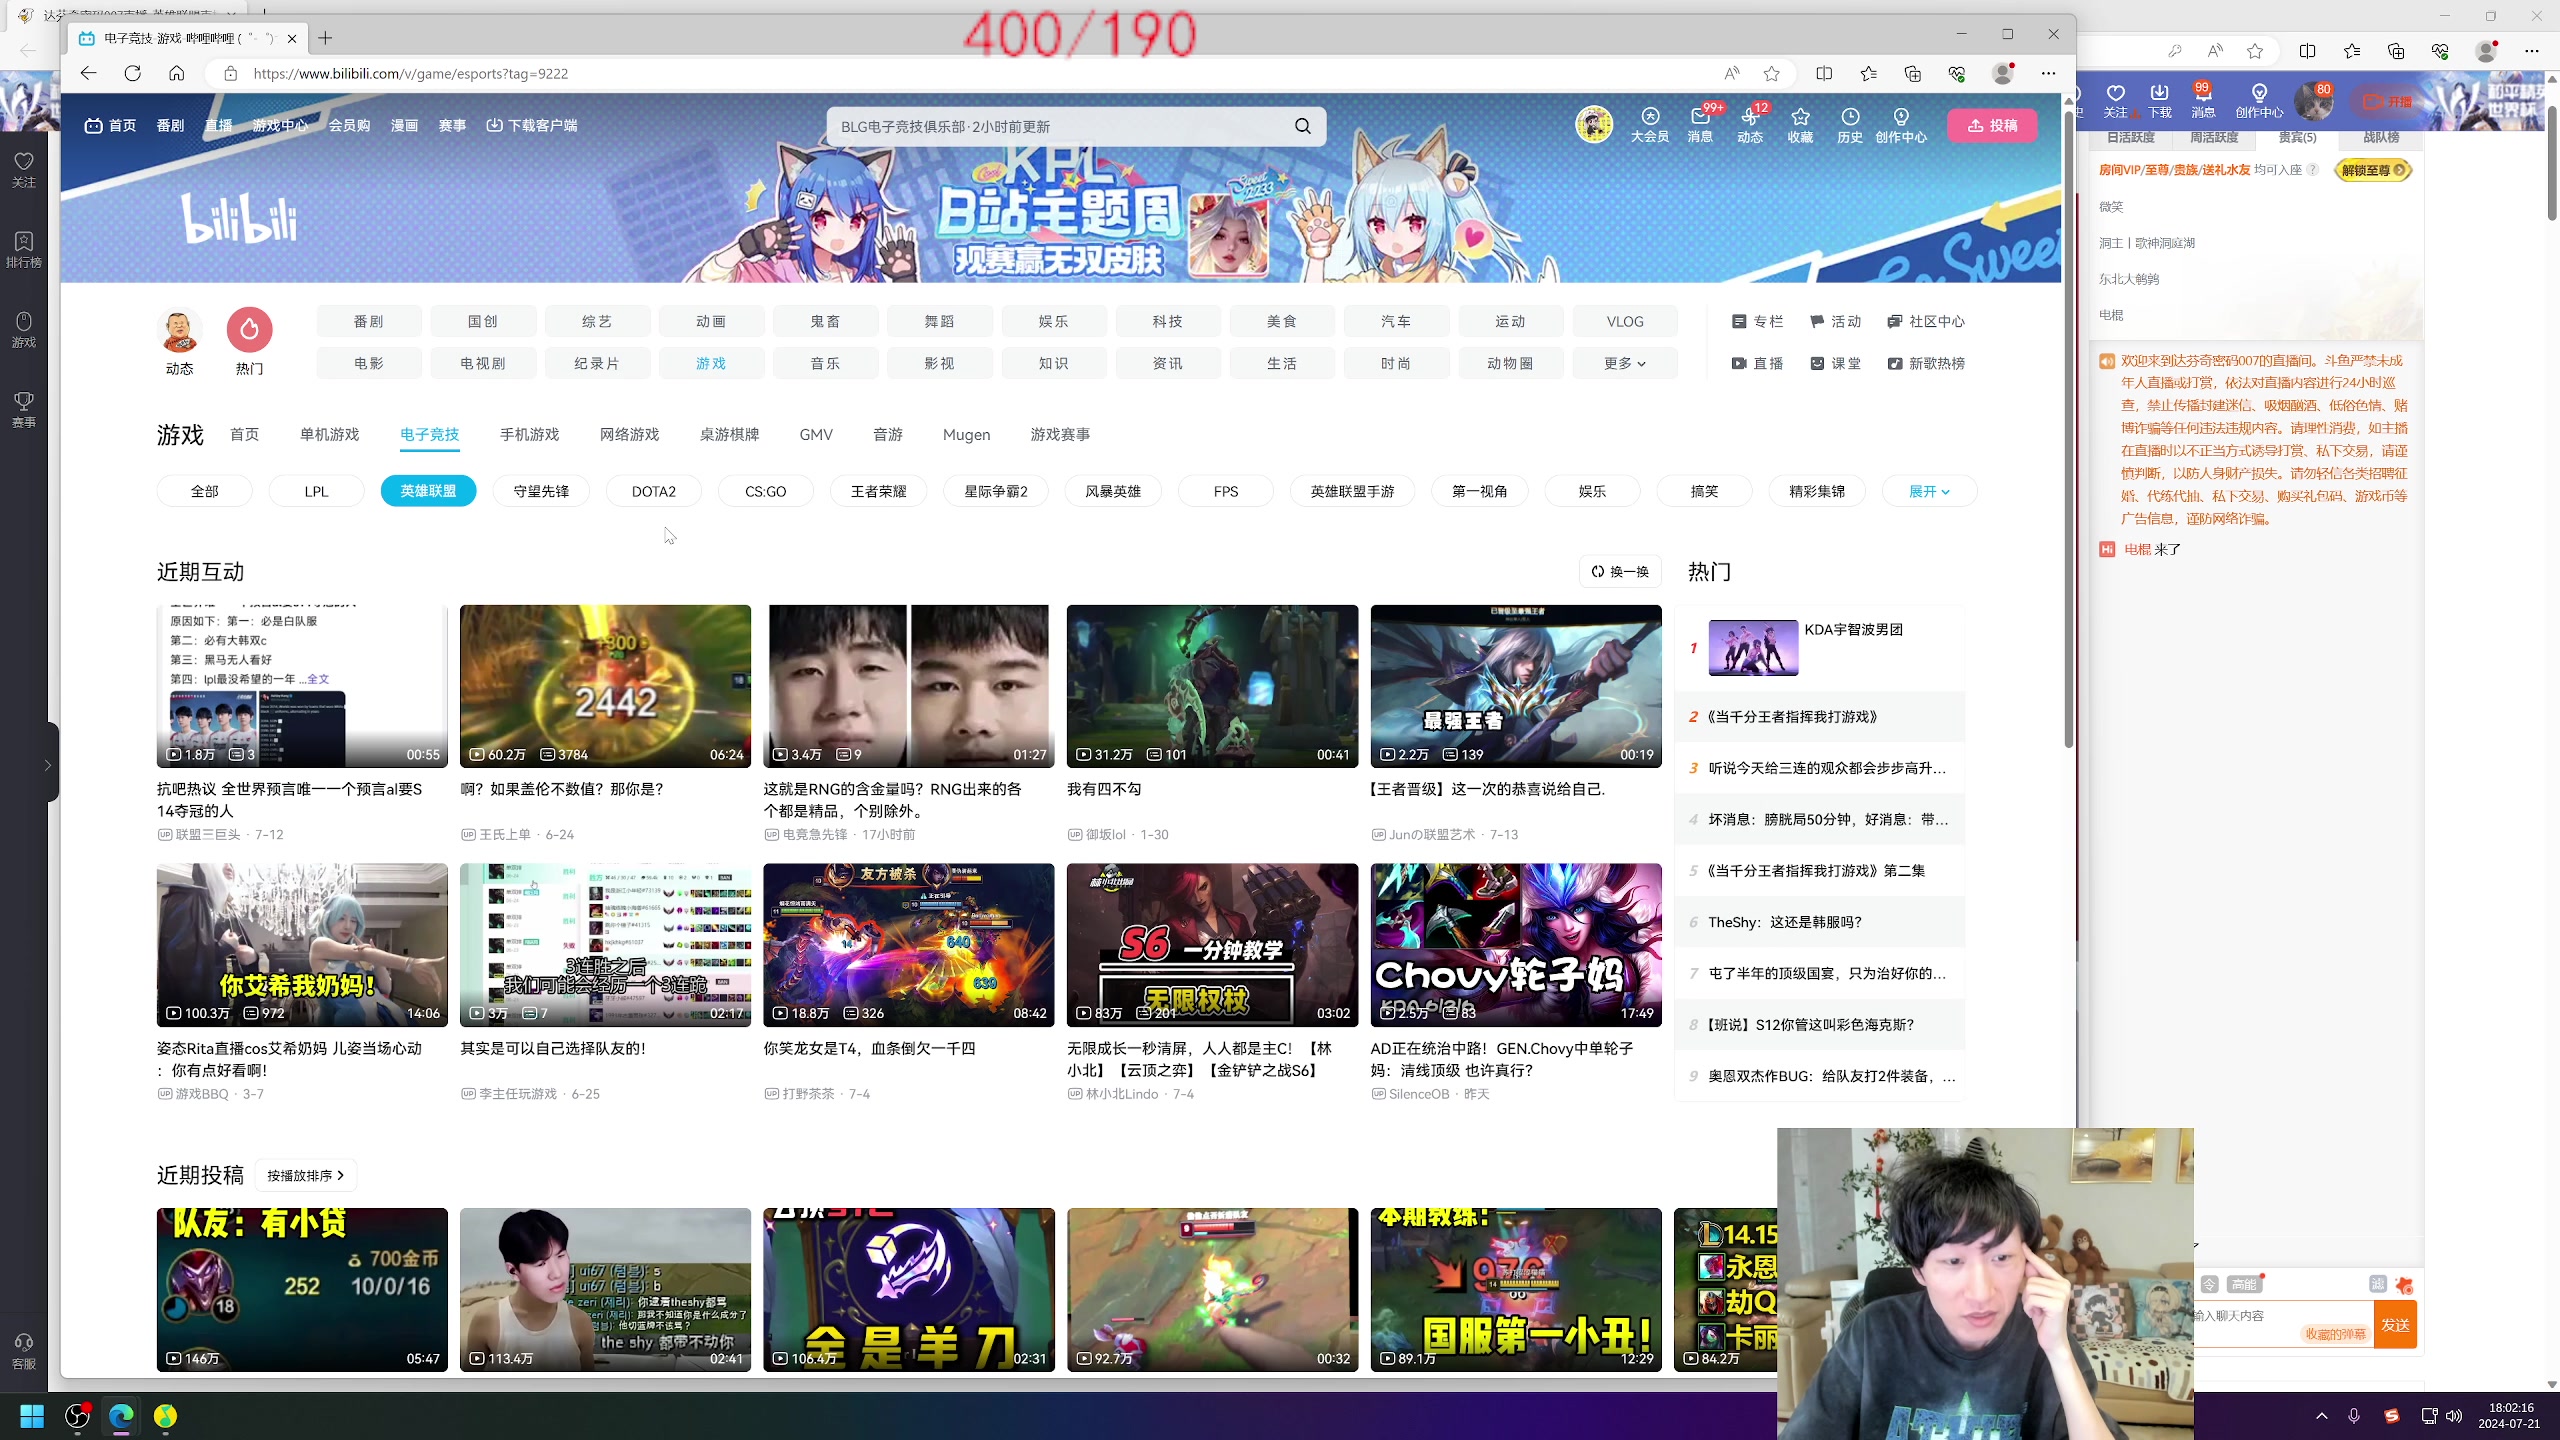Viewport: 2560px width, 1440px height.
Task: Open 动态 feed icon with 12 badge
Action: (1750, 125)
